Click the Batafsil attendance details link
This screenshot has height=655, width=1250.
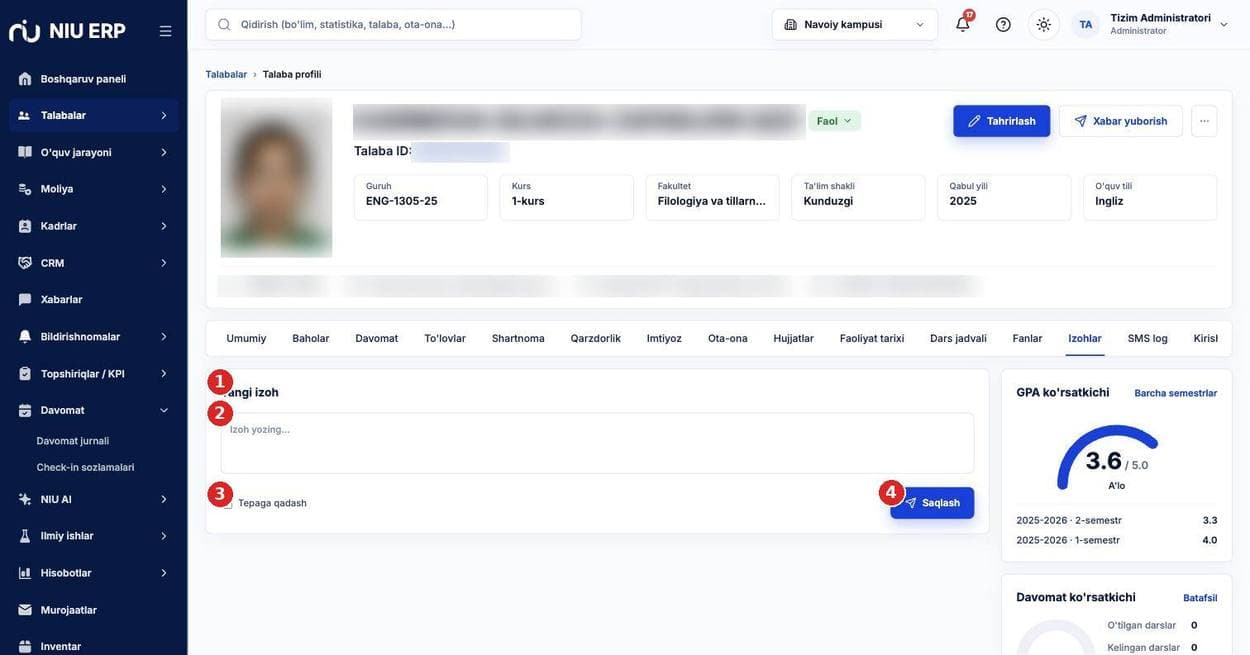click(1200, 598)
